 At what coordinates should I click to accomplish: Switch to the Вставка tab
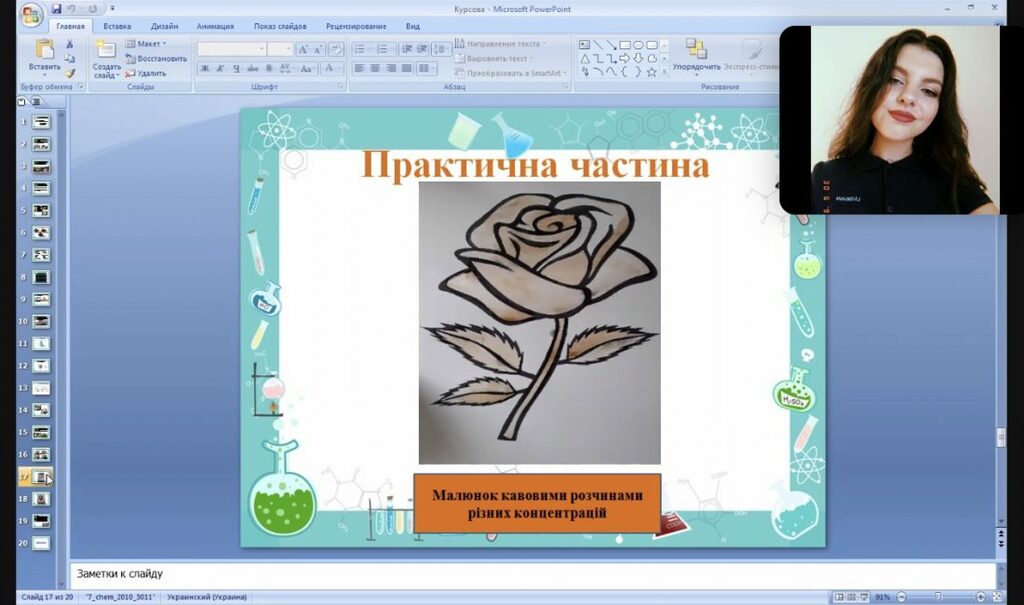pos(117,27)
